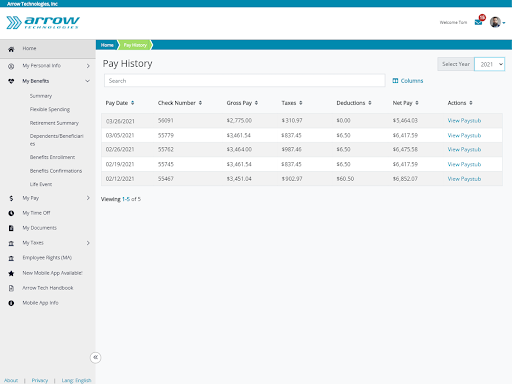Sort by Pay Date column

(x=120, y=103)
